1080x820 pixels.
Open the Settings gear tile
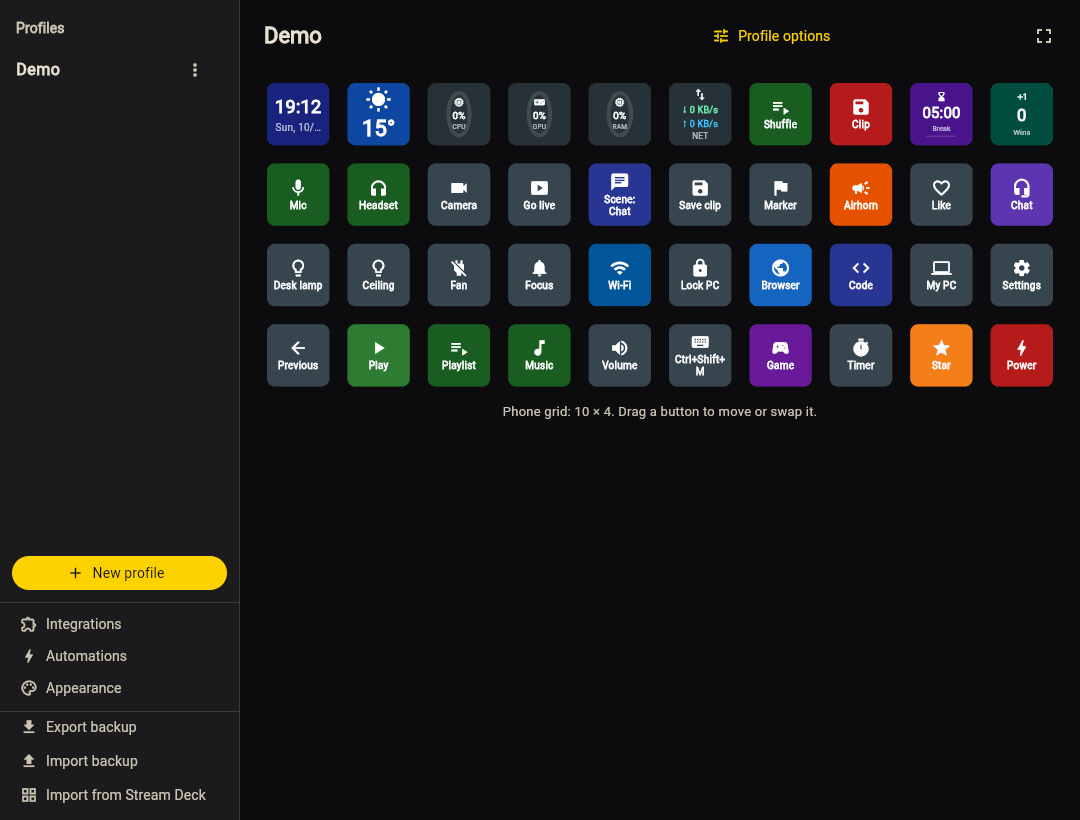1021,275
